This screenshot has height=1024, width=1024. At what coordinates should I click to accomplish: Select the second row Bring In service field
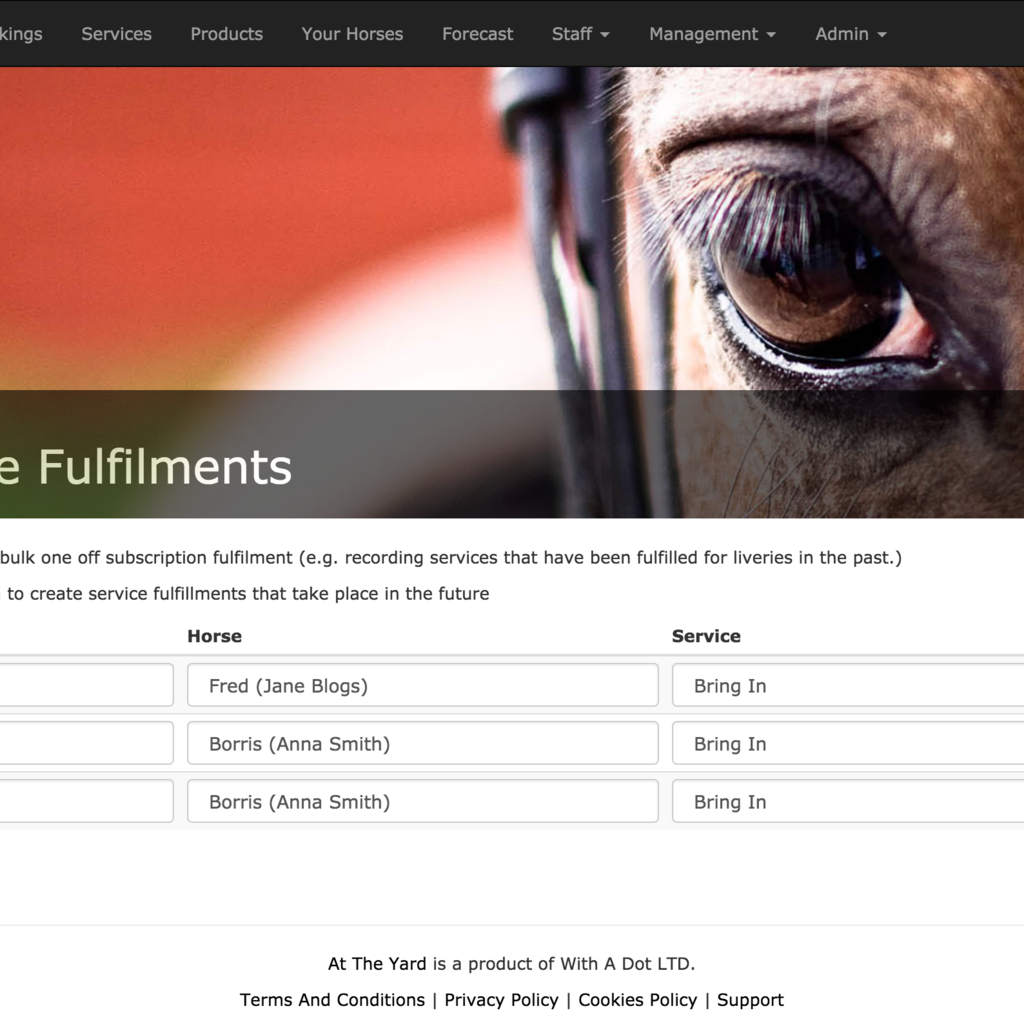pos(848,743)
